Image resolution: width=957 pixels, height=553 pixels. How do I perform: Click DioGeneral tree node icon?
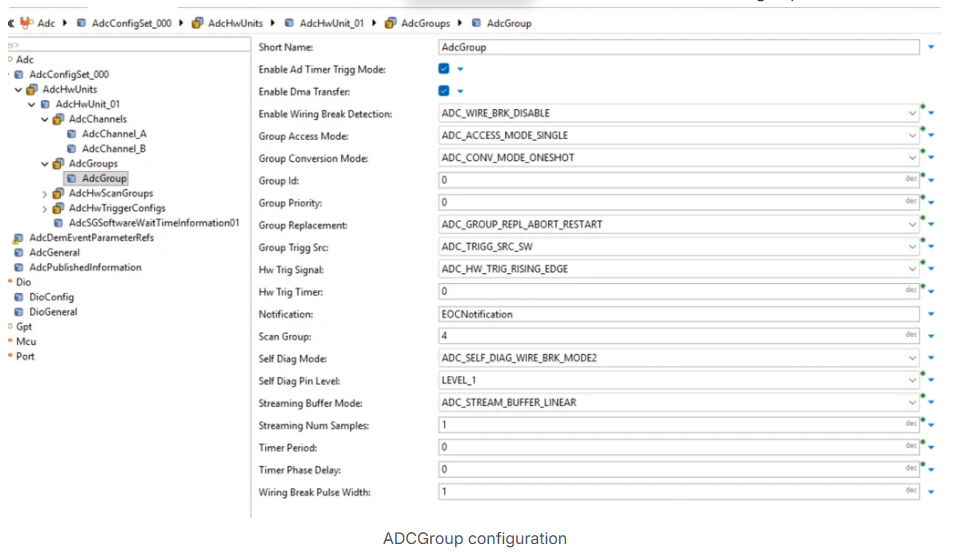point(19,312)
